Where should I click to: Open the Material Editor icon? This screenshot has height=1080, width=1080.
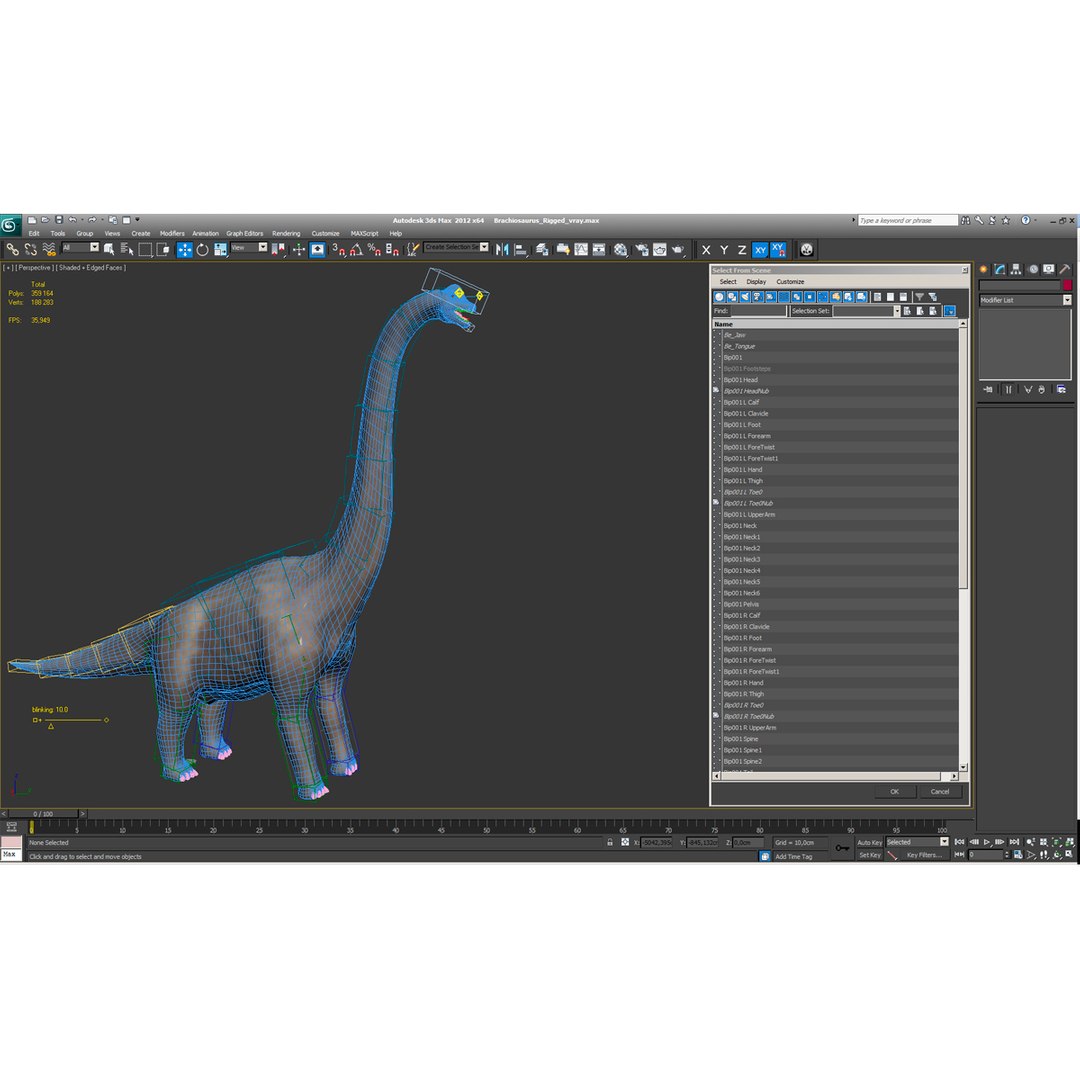tap(621, 249)
